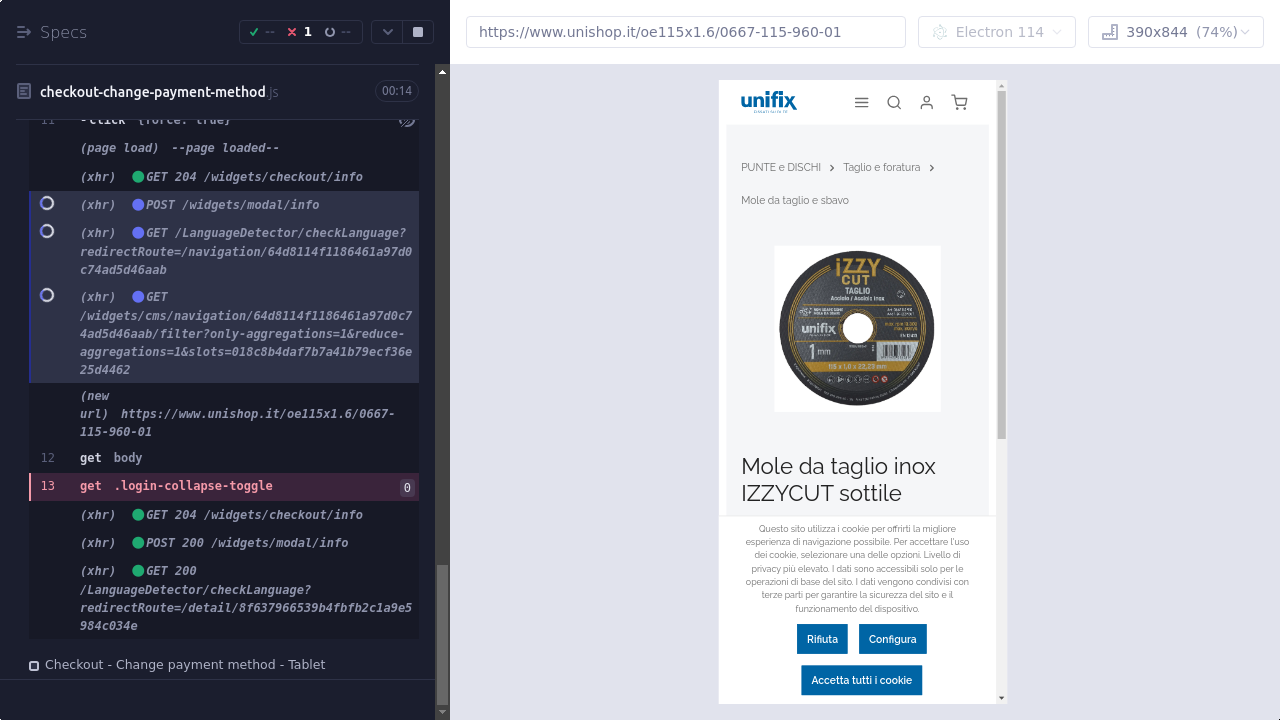
Task: Stop the running test
Action: point(417,32)
